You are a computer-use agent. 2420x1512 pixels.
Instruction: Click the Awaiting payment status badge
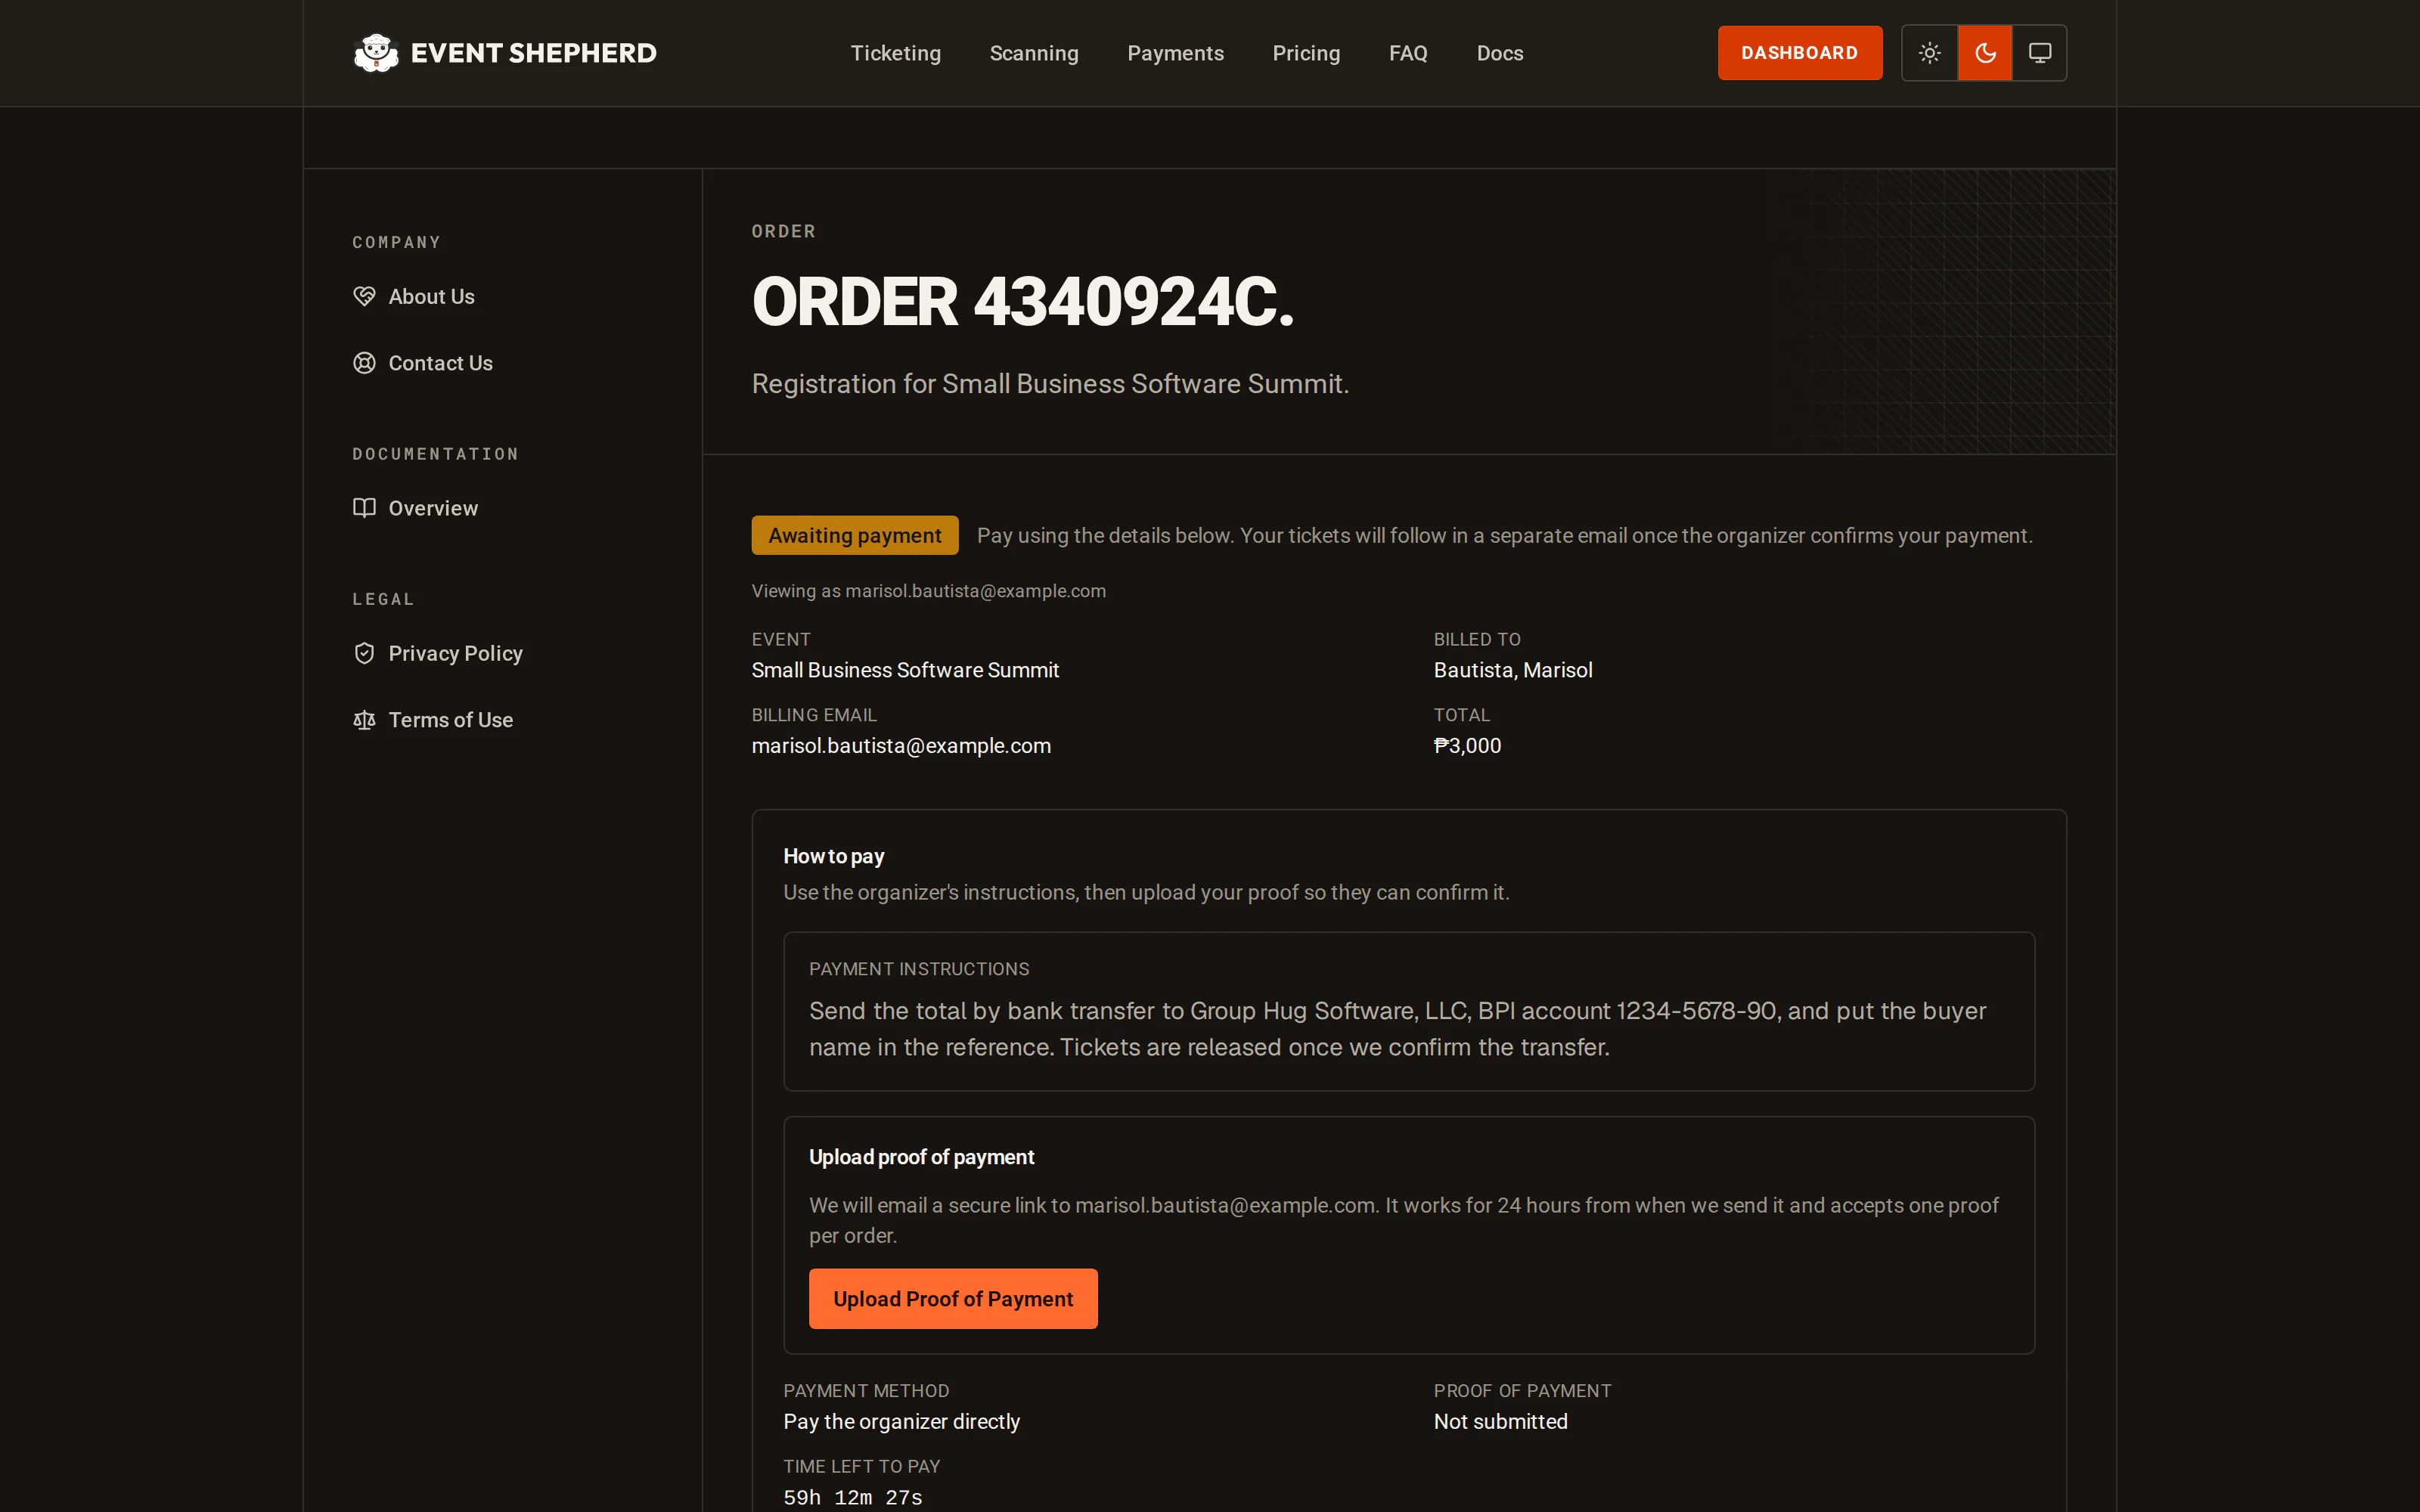(855, 535)
